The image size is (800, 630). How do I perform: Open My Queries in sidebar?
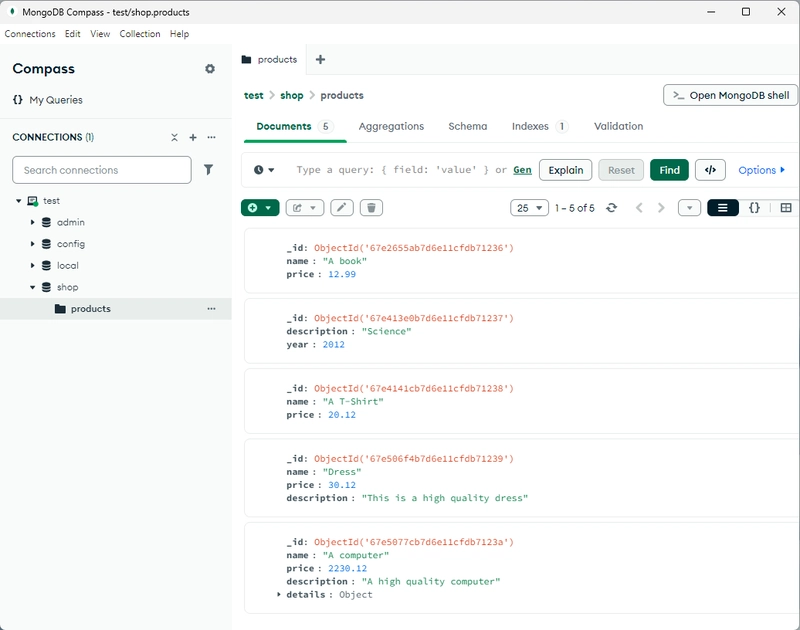[x=47, y=100]
